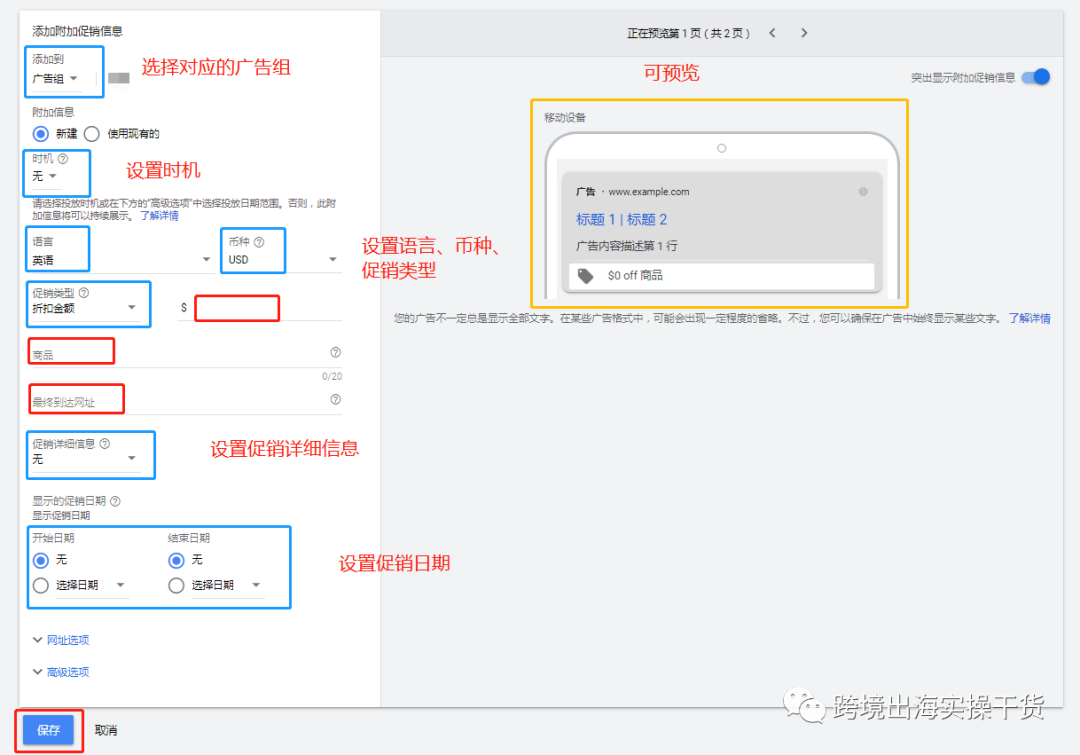Click the 促销详细信息 help icon

(106, 444)
